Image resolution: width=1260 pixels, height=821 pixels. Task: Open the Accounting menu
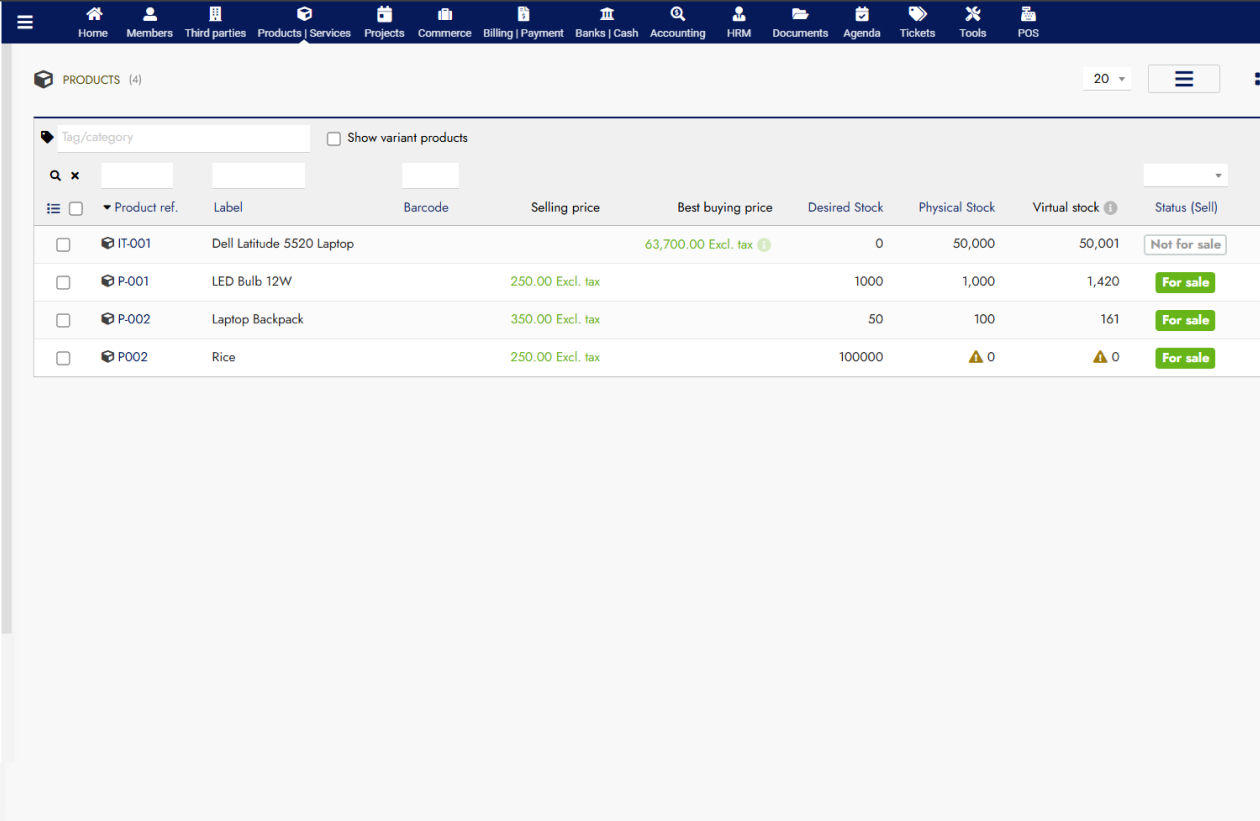pos(677,22)
